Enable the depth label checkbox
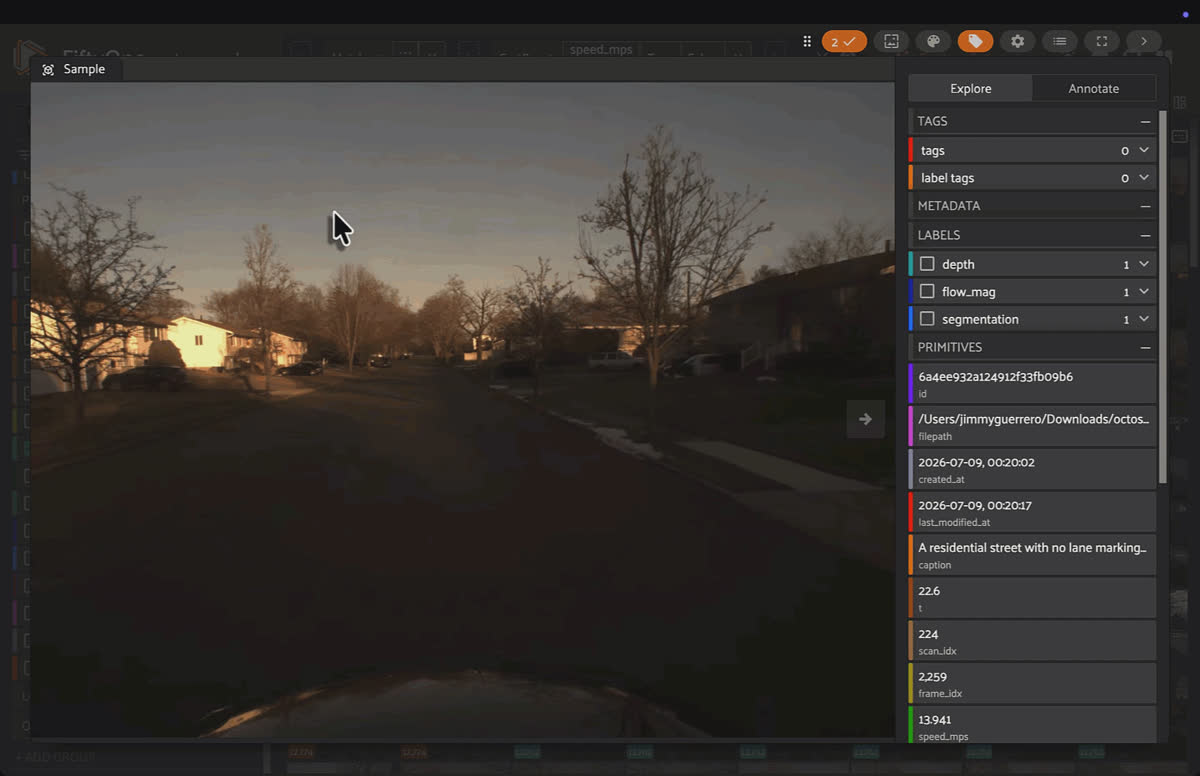 (927, 264)
